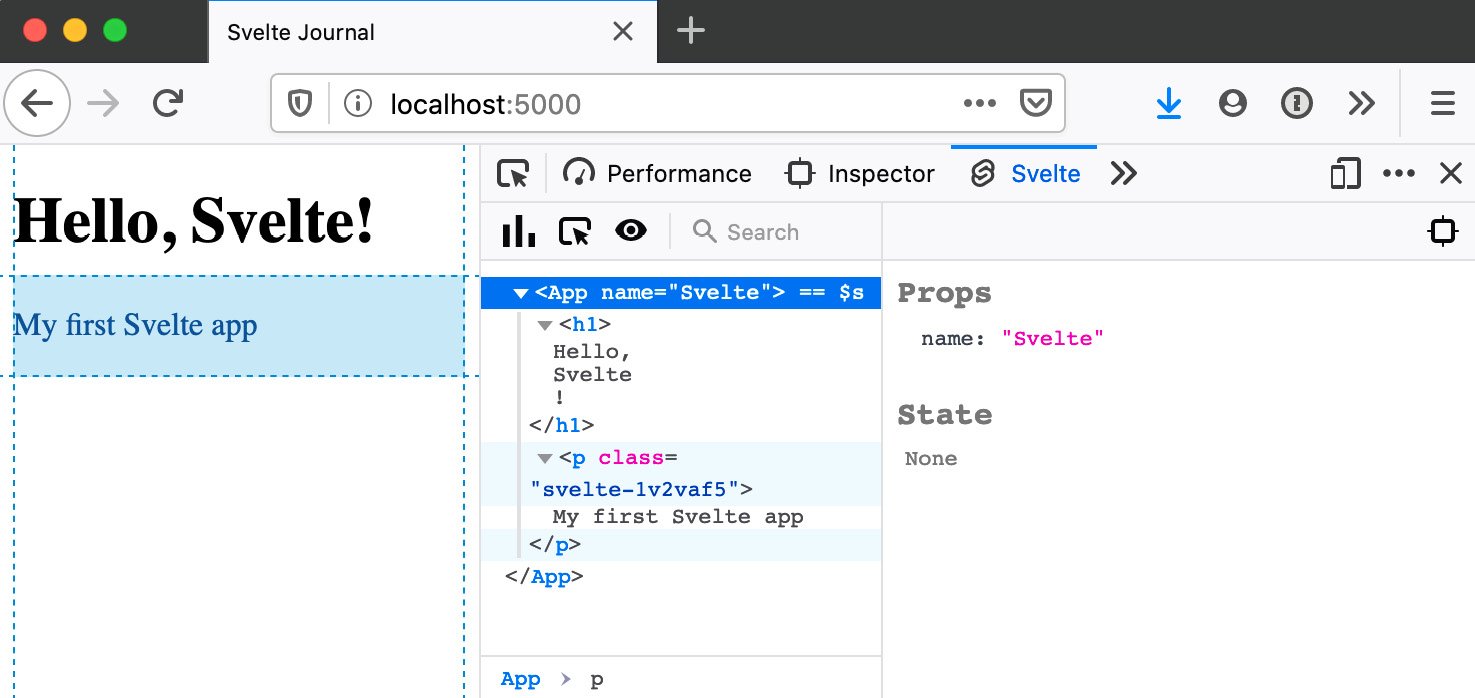The height and width of the screenshot is (698, 1475).
Task: Go back to the previous page
Action: [37, 103]
